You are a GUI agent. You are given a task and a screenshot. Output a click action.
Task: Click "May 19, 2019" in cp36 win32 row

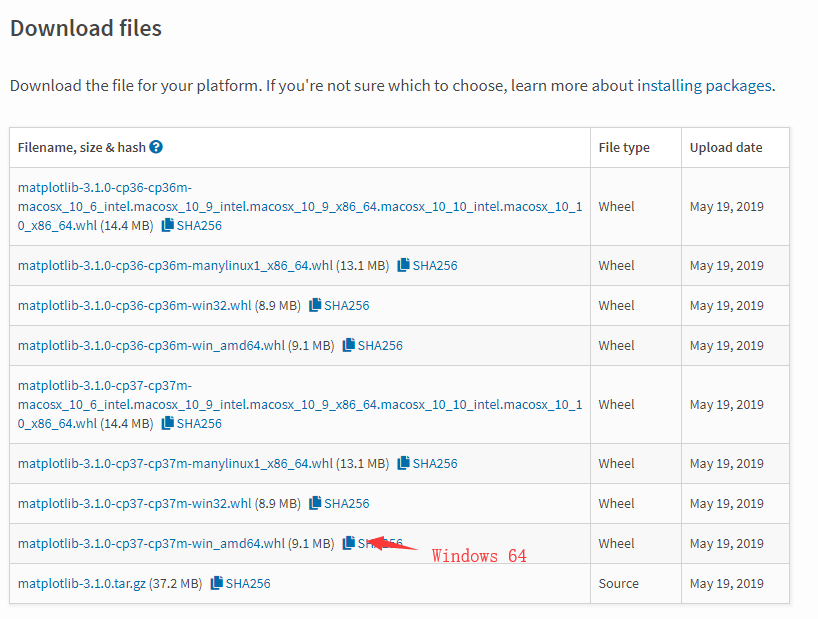[727, 305]
